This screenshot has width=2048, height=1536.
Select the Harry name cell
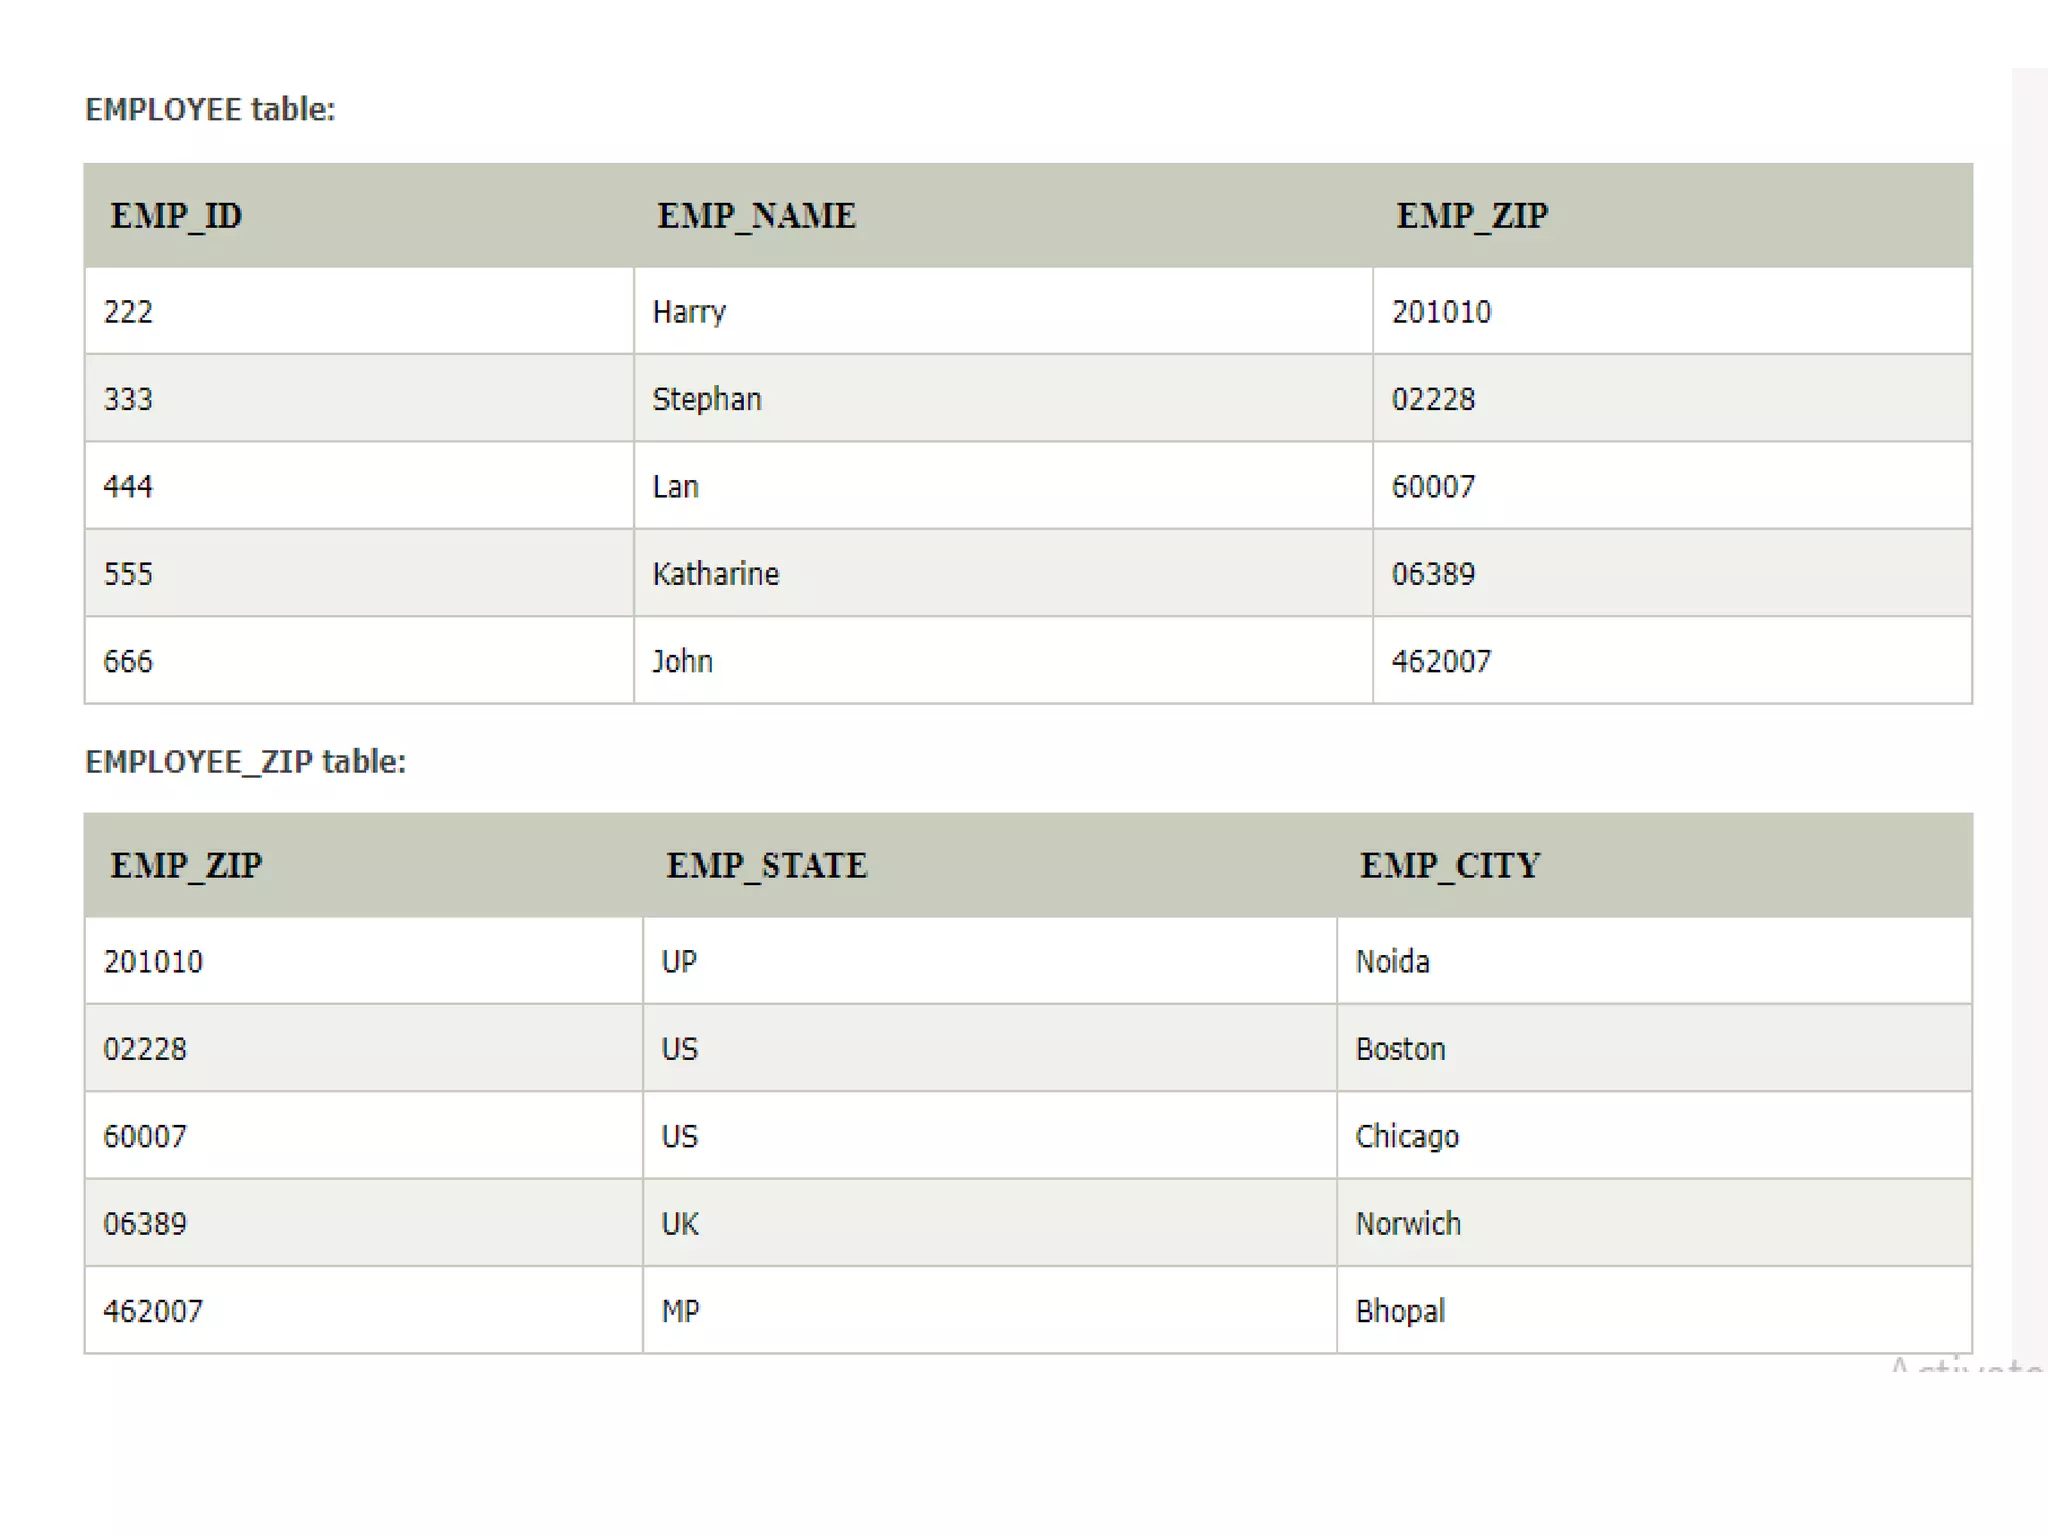pyautogui.click(x=689, y=312)
